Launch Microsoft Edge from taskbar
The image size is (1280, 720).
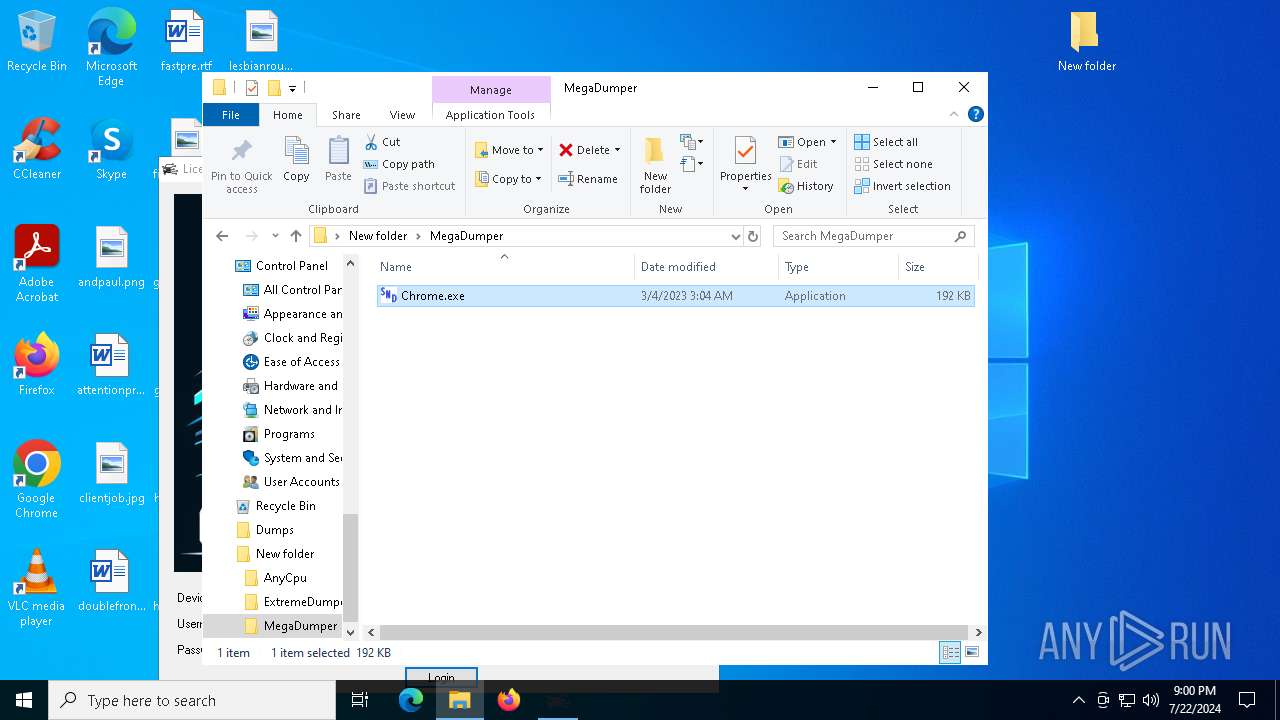click(411, 700)
